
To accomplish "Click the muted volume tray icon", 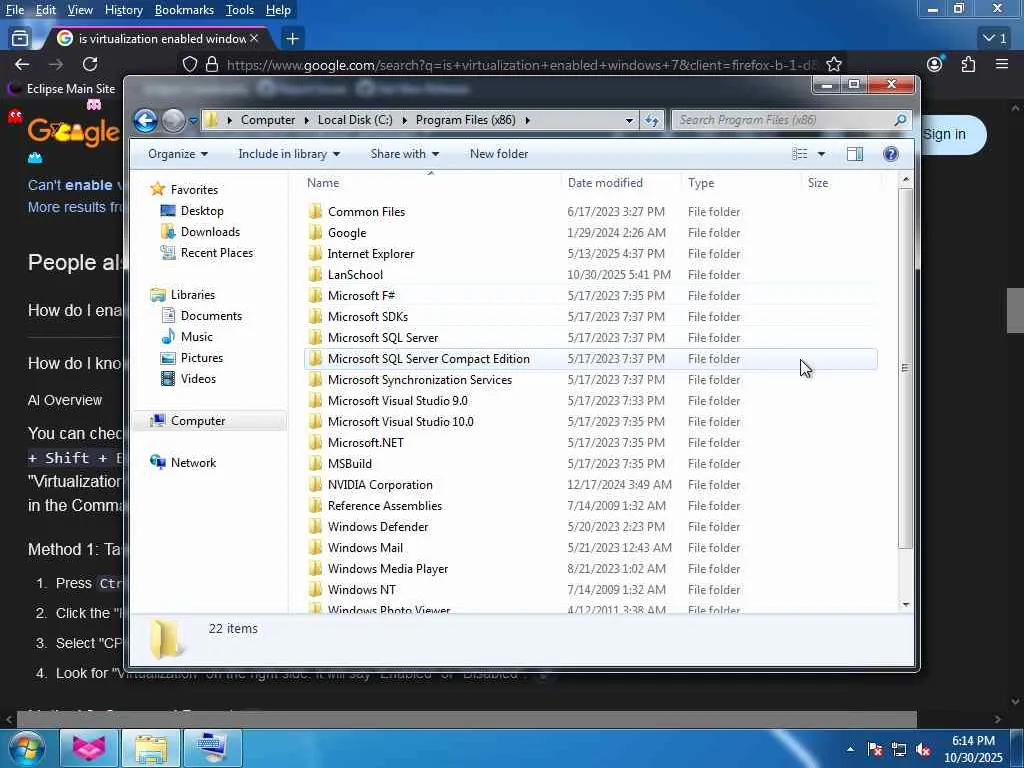I will (x=923, y=750).
